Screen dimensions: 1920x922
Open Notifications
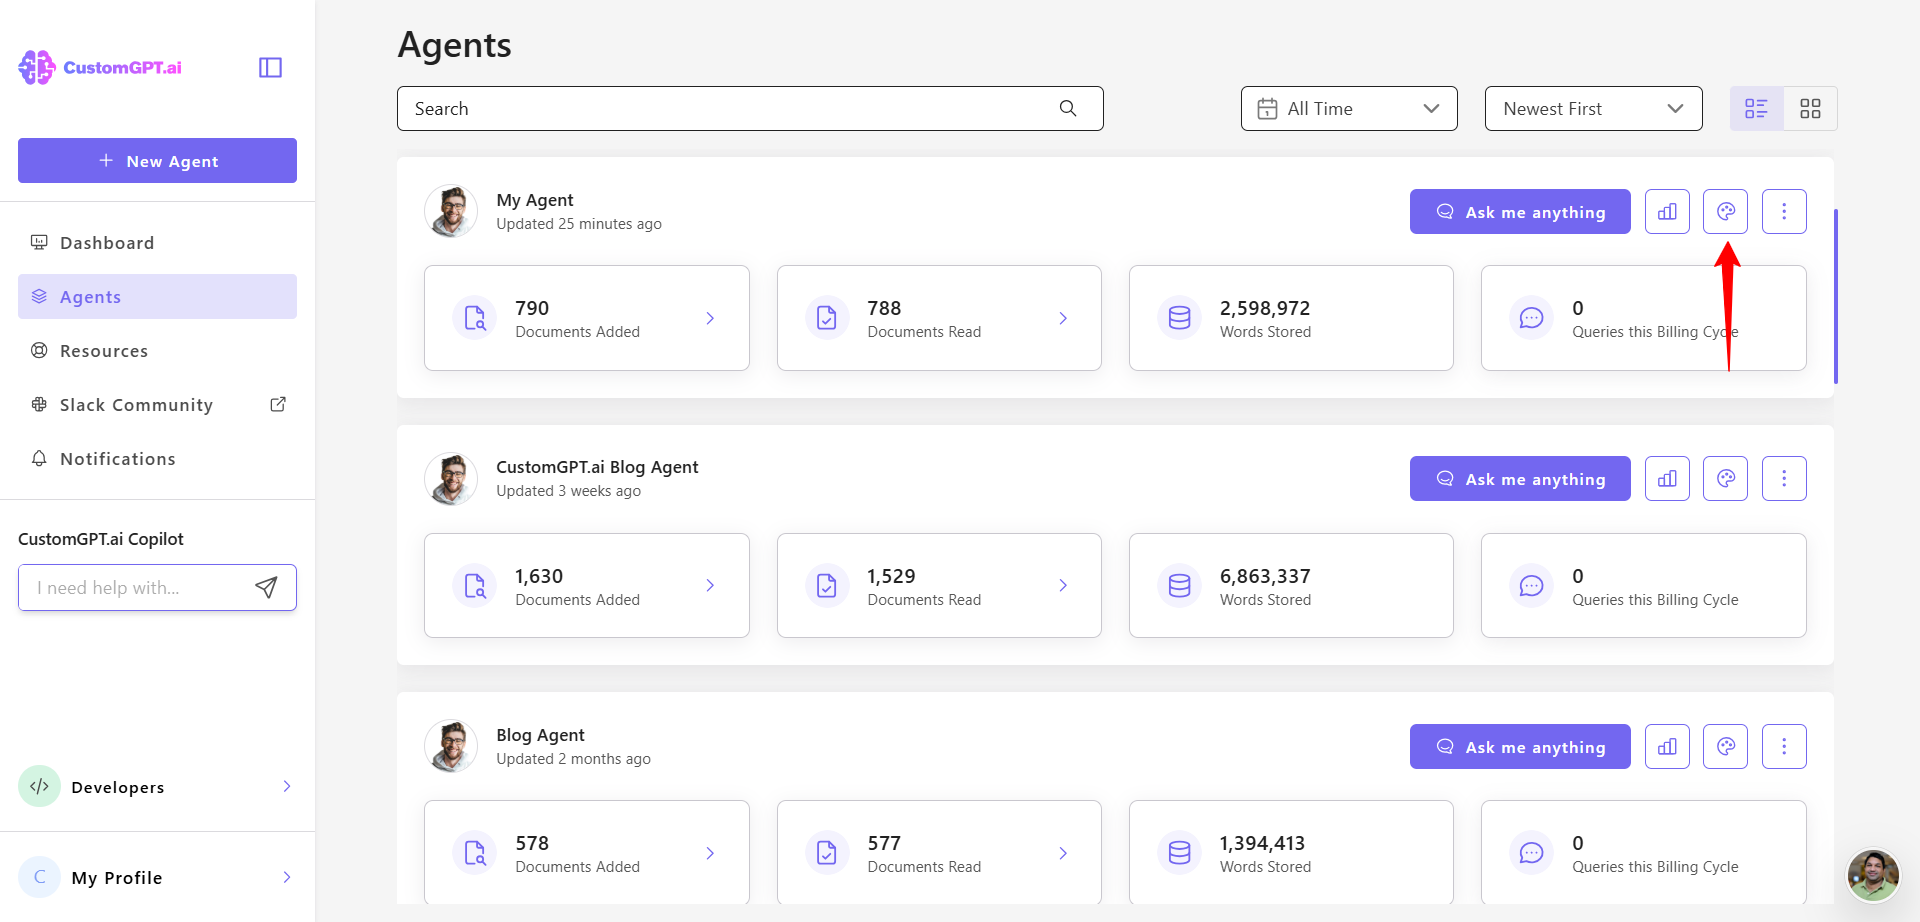(x=157, y=459)
